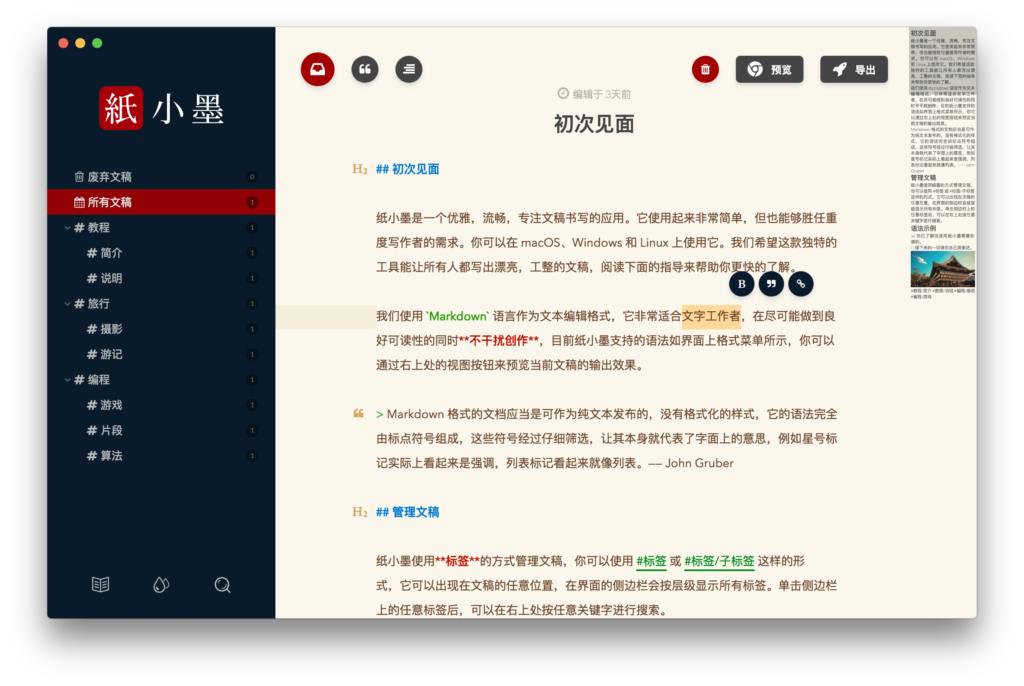Apply bold using the floating B button

[741, 284]
